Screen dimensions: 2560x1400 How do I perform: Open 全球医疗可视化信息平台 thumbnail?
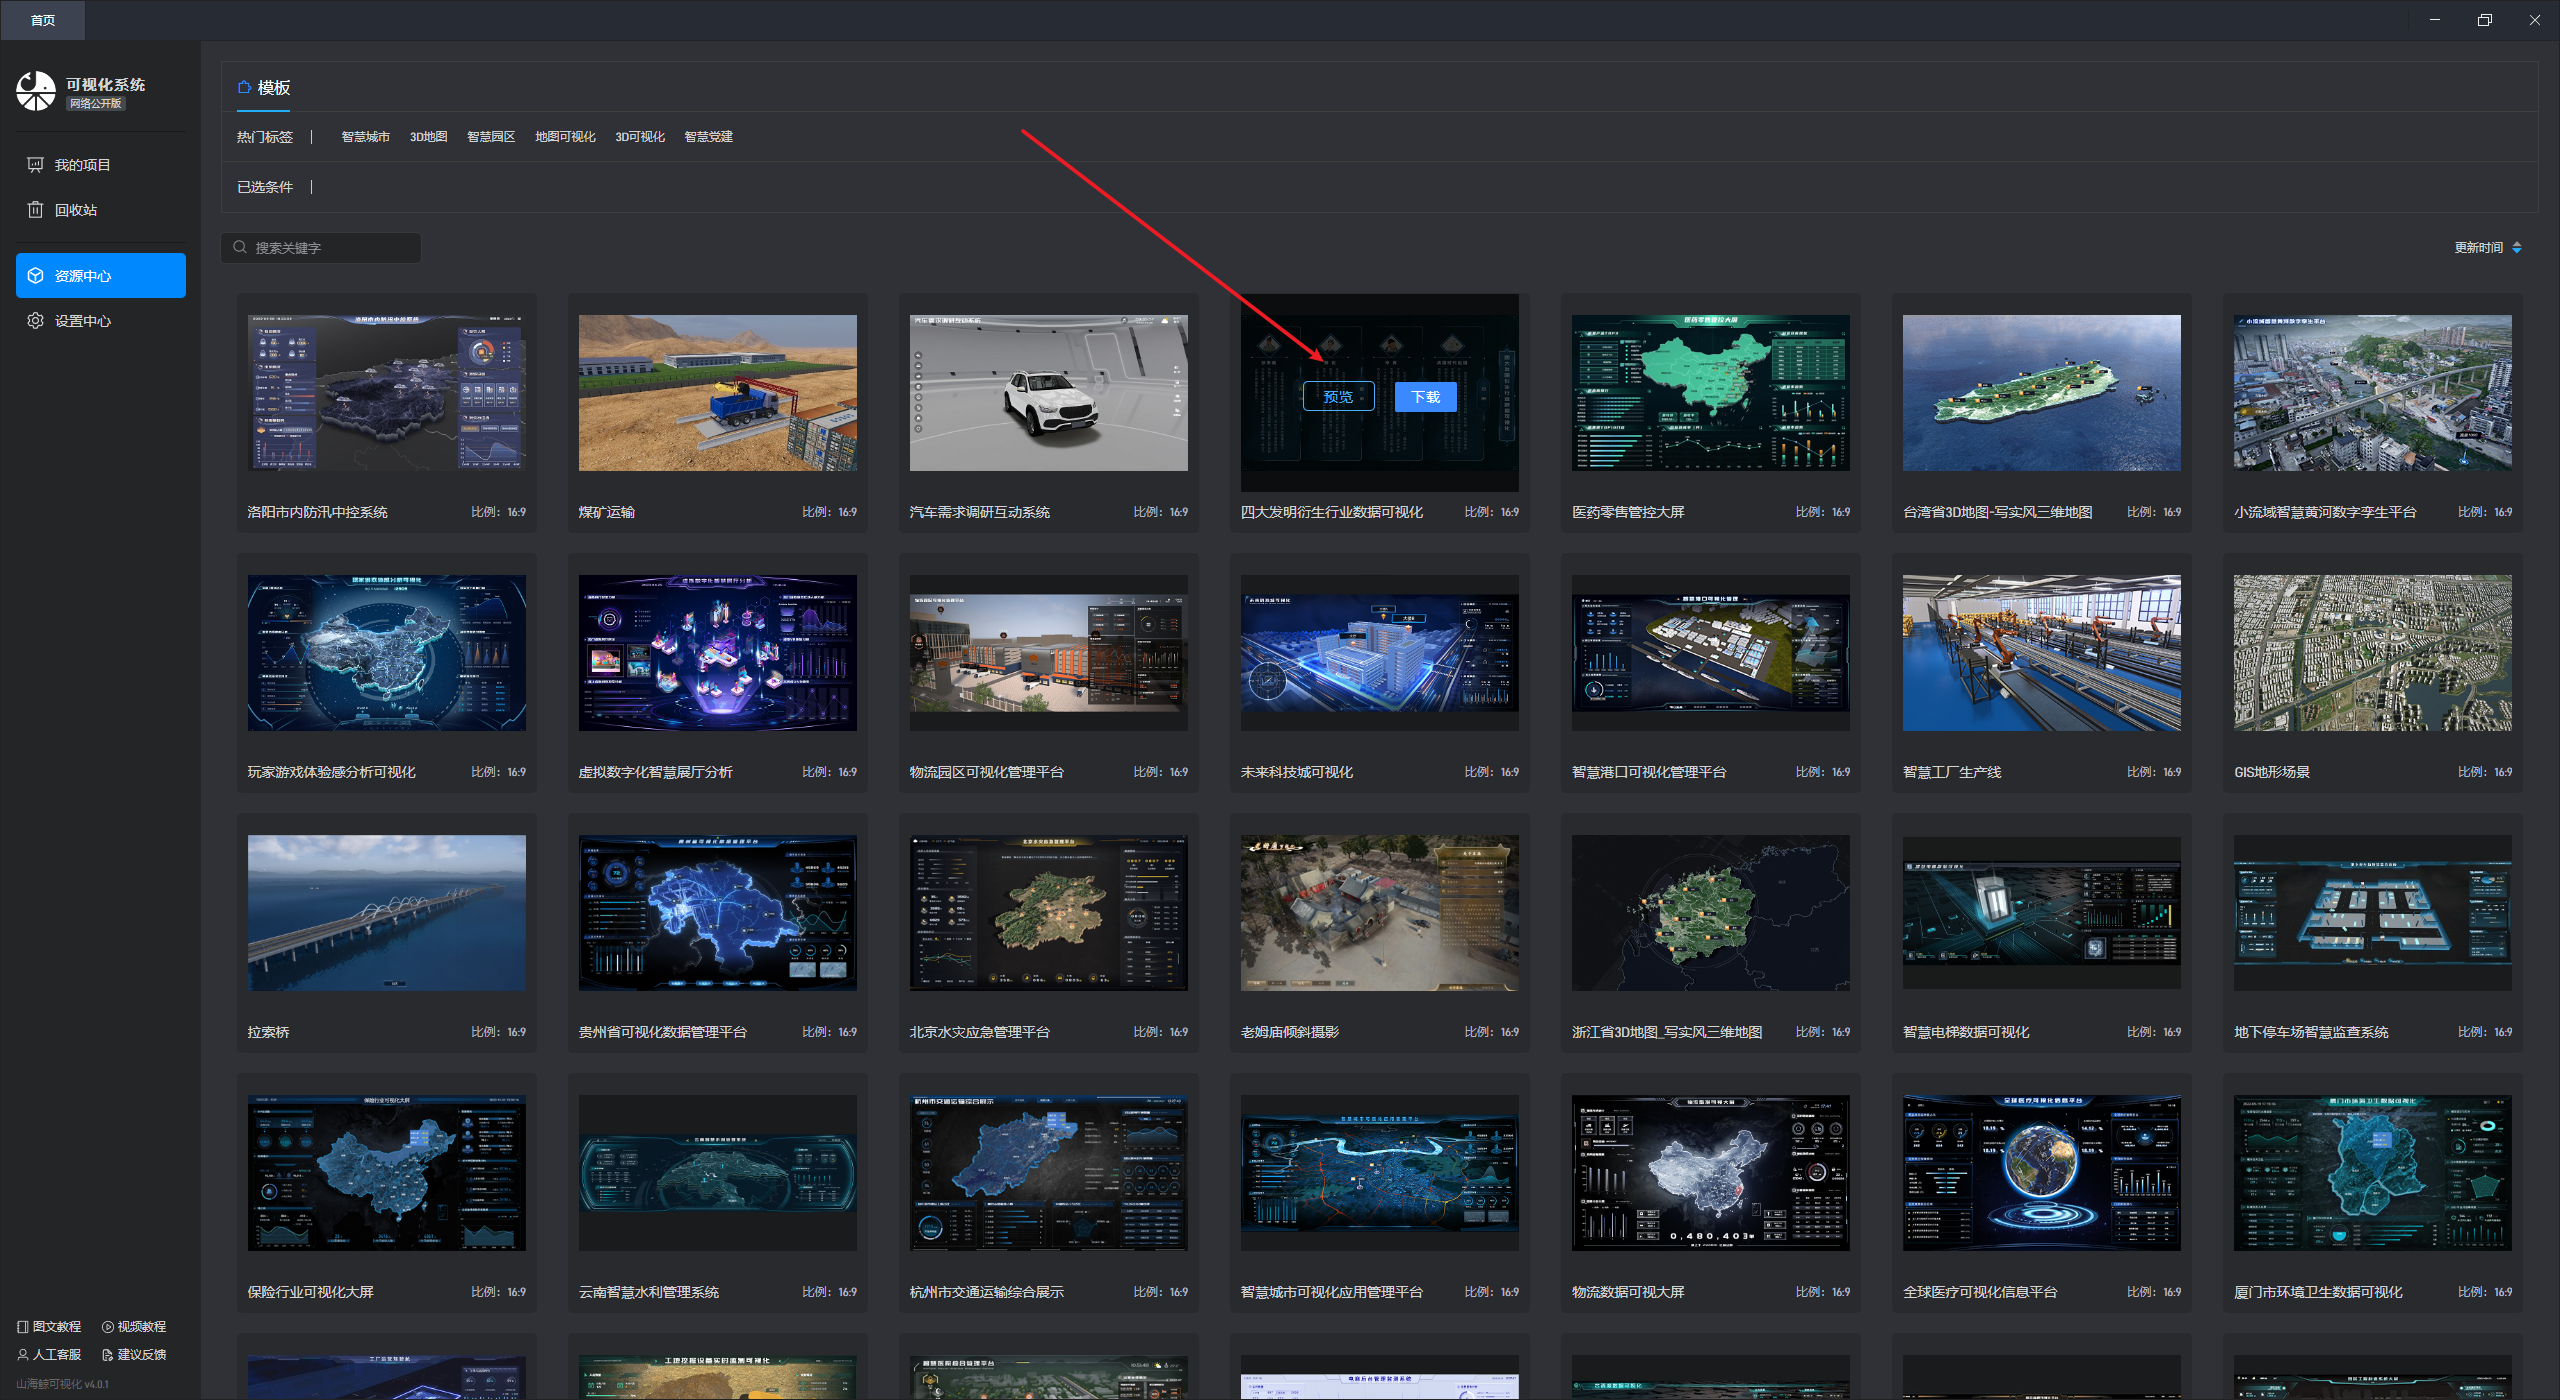click(2041, 1172)
